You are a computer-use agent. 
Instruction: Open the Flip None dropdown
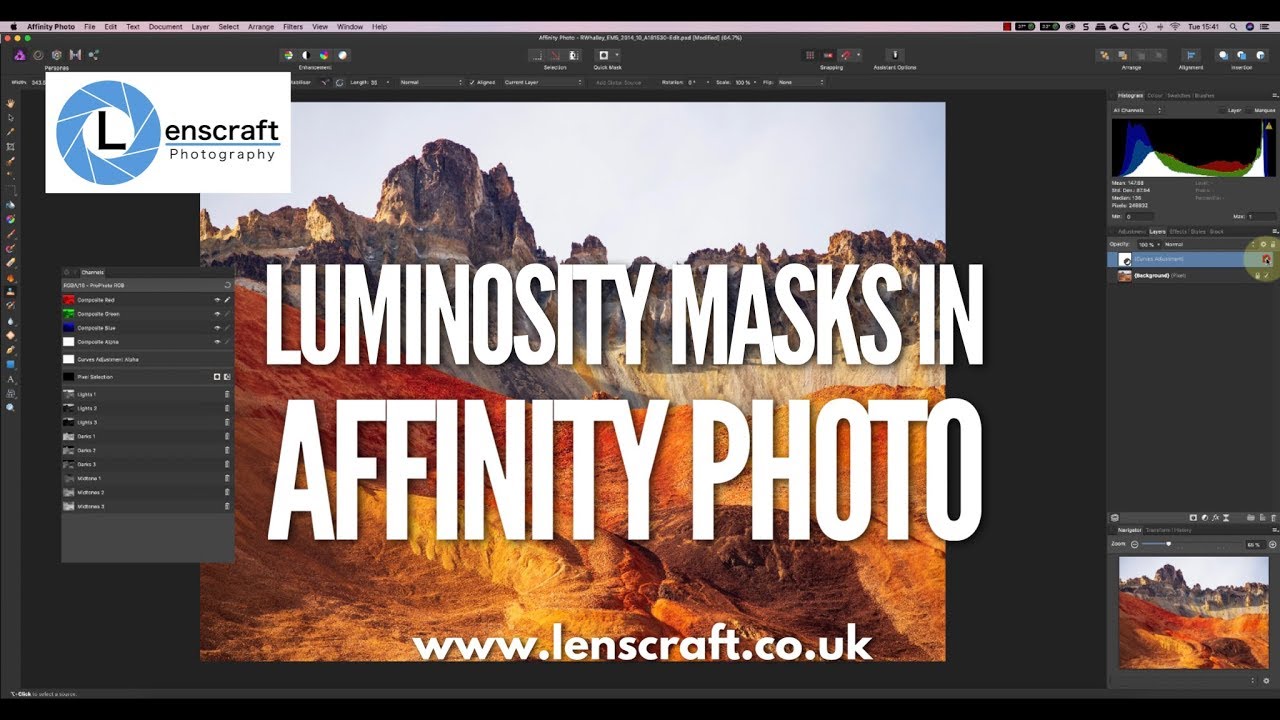[803, 82]
